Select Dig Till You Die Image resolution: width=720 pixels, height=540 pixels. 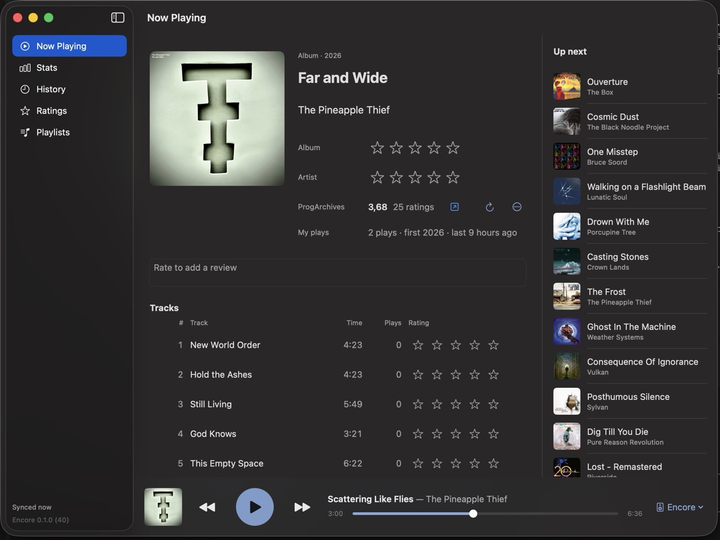coord(630,436)
